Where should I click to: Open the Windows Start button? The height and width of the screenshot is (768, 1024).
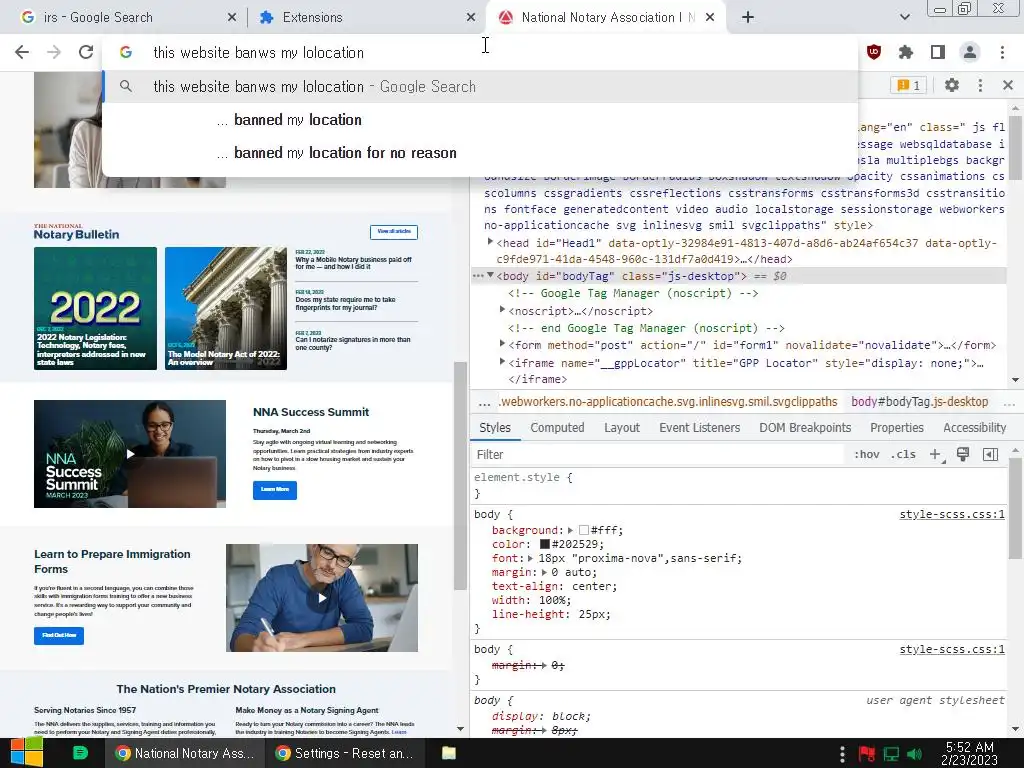click(x=26, y=753)
